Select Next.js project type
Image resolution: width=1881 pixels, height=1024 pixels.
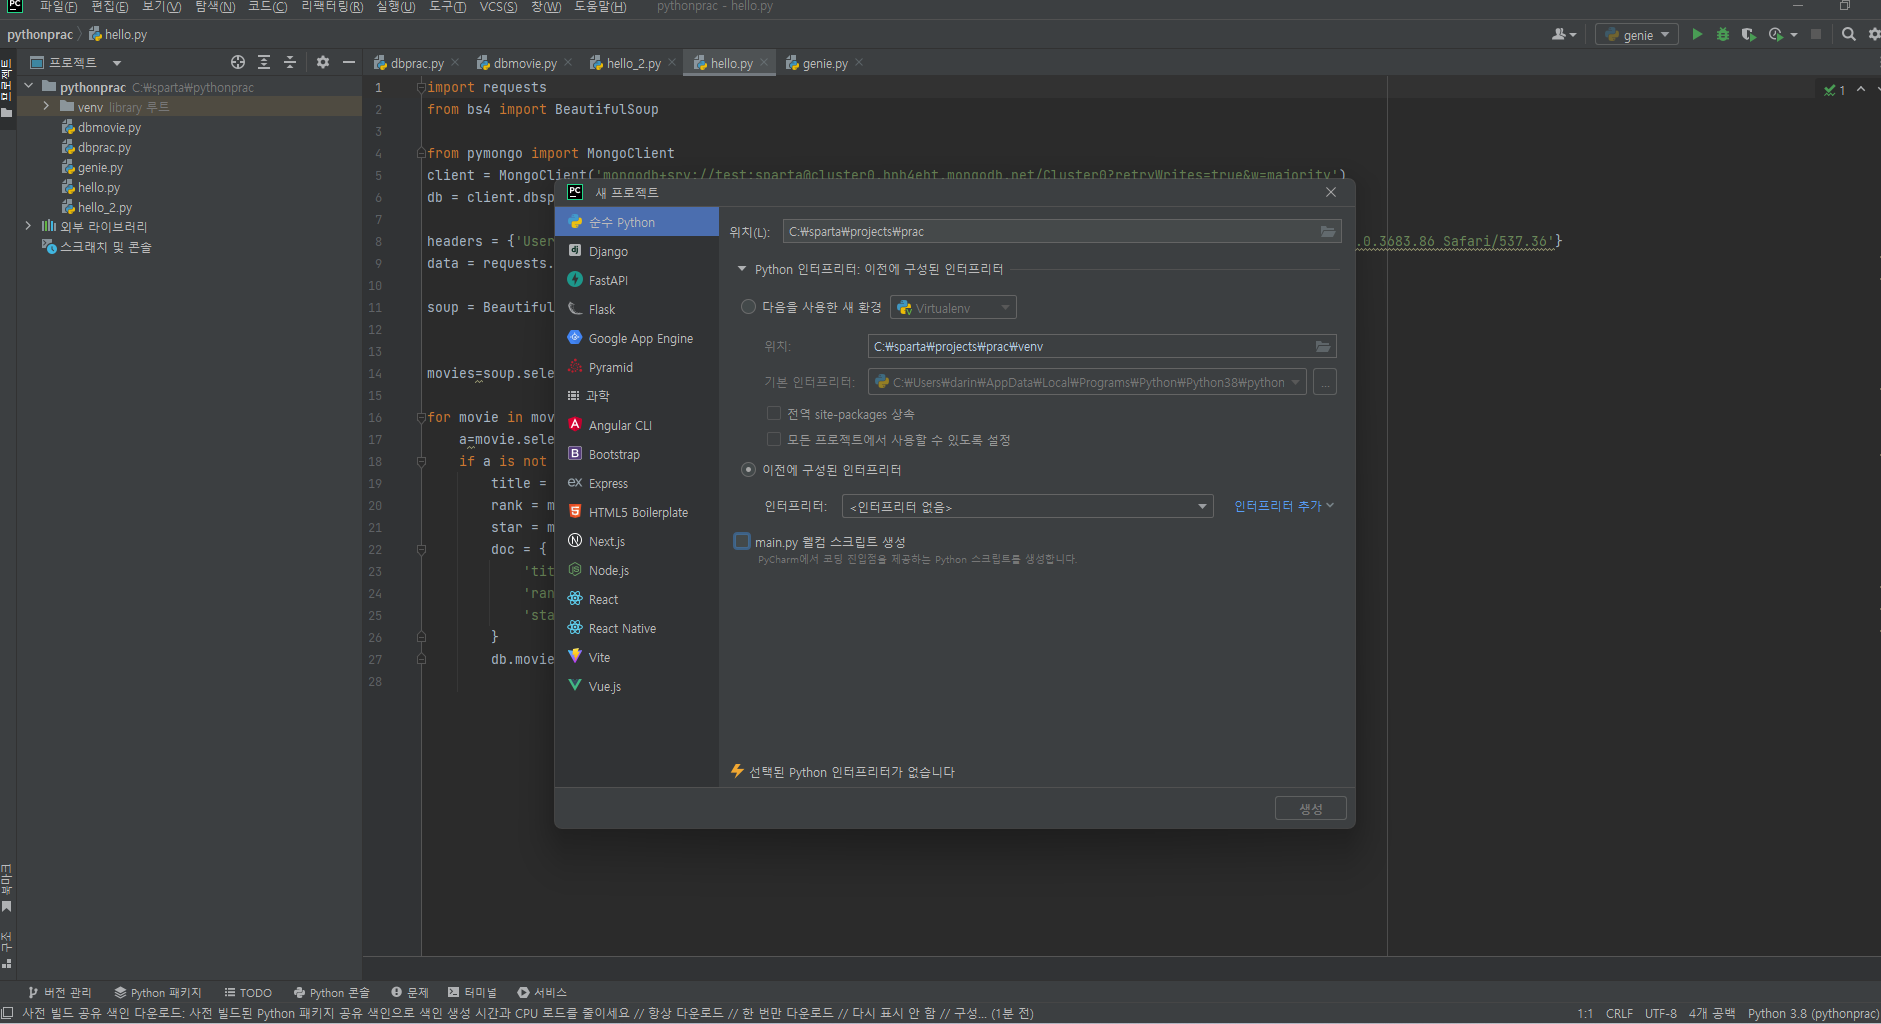[x=637, y=541]
